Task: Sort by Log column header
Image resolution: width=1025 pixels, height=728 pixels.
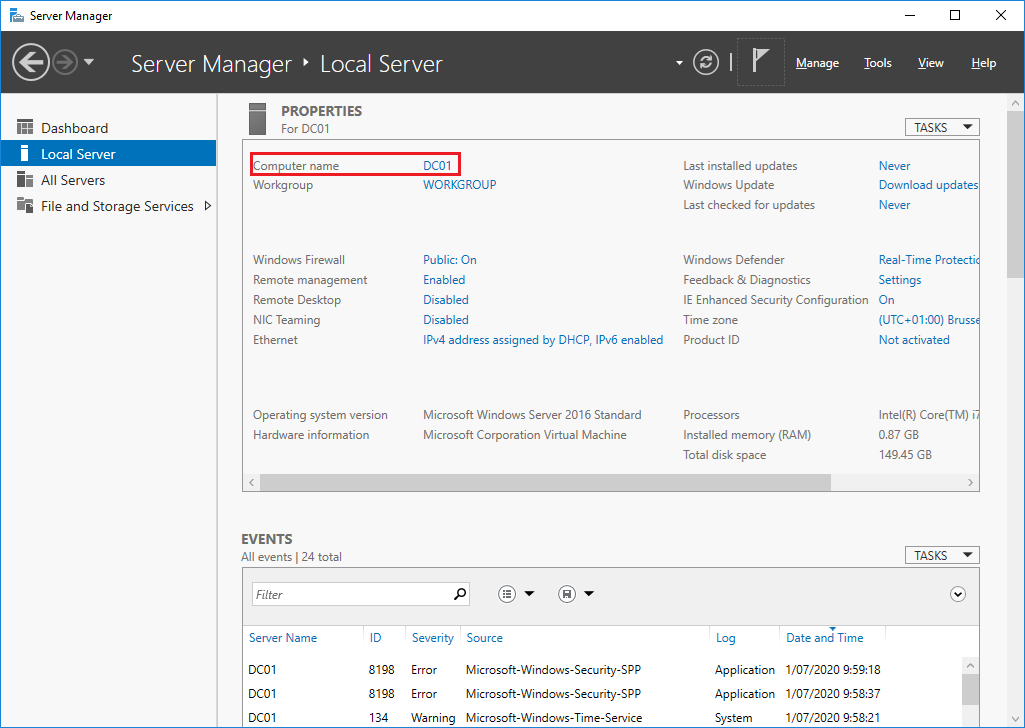Action: click(x=726, y=638)
